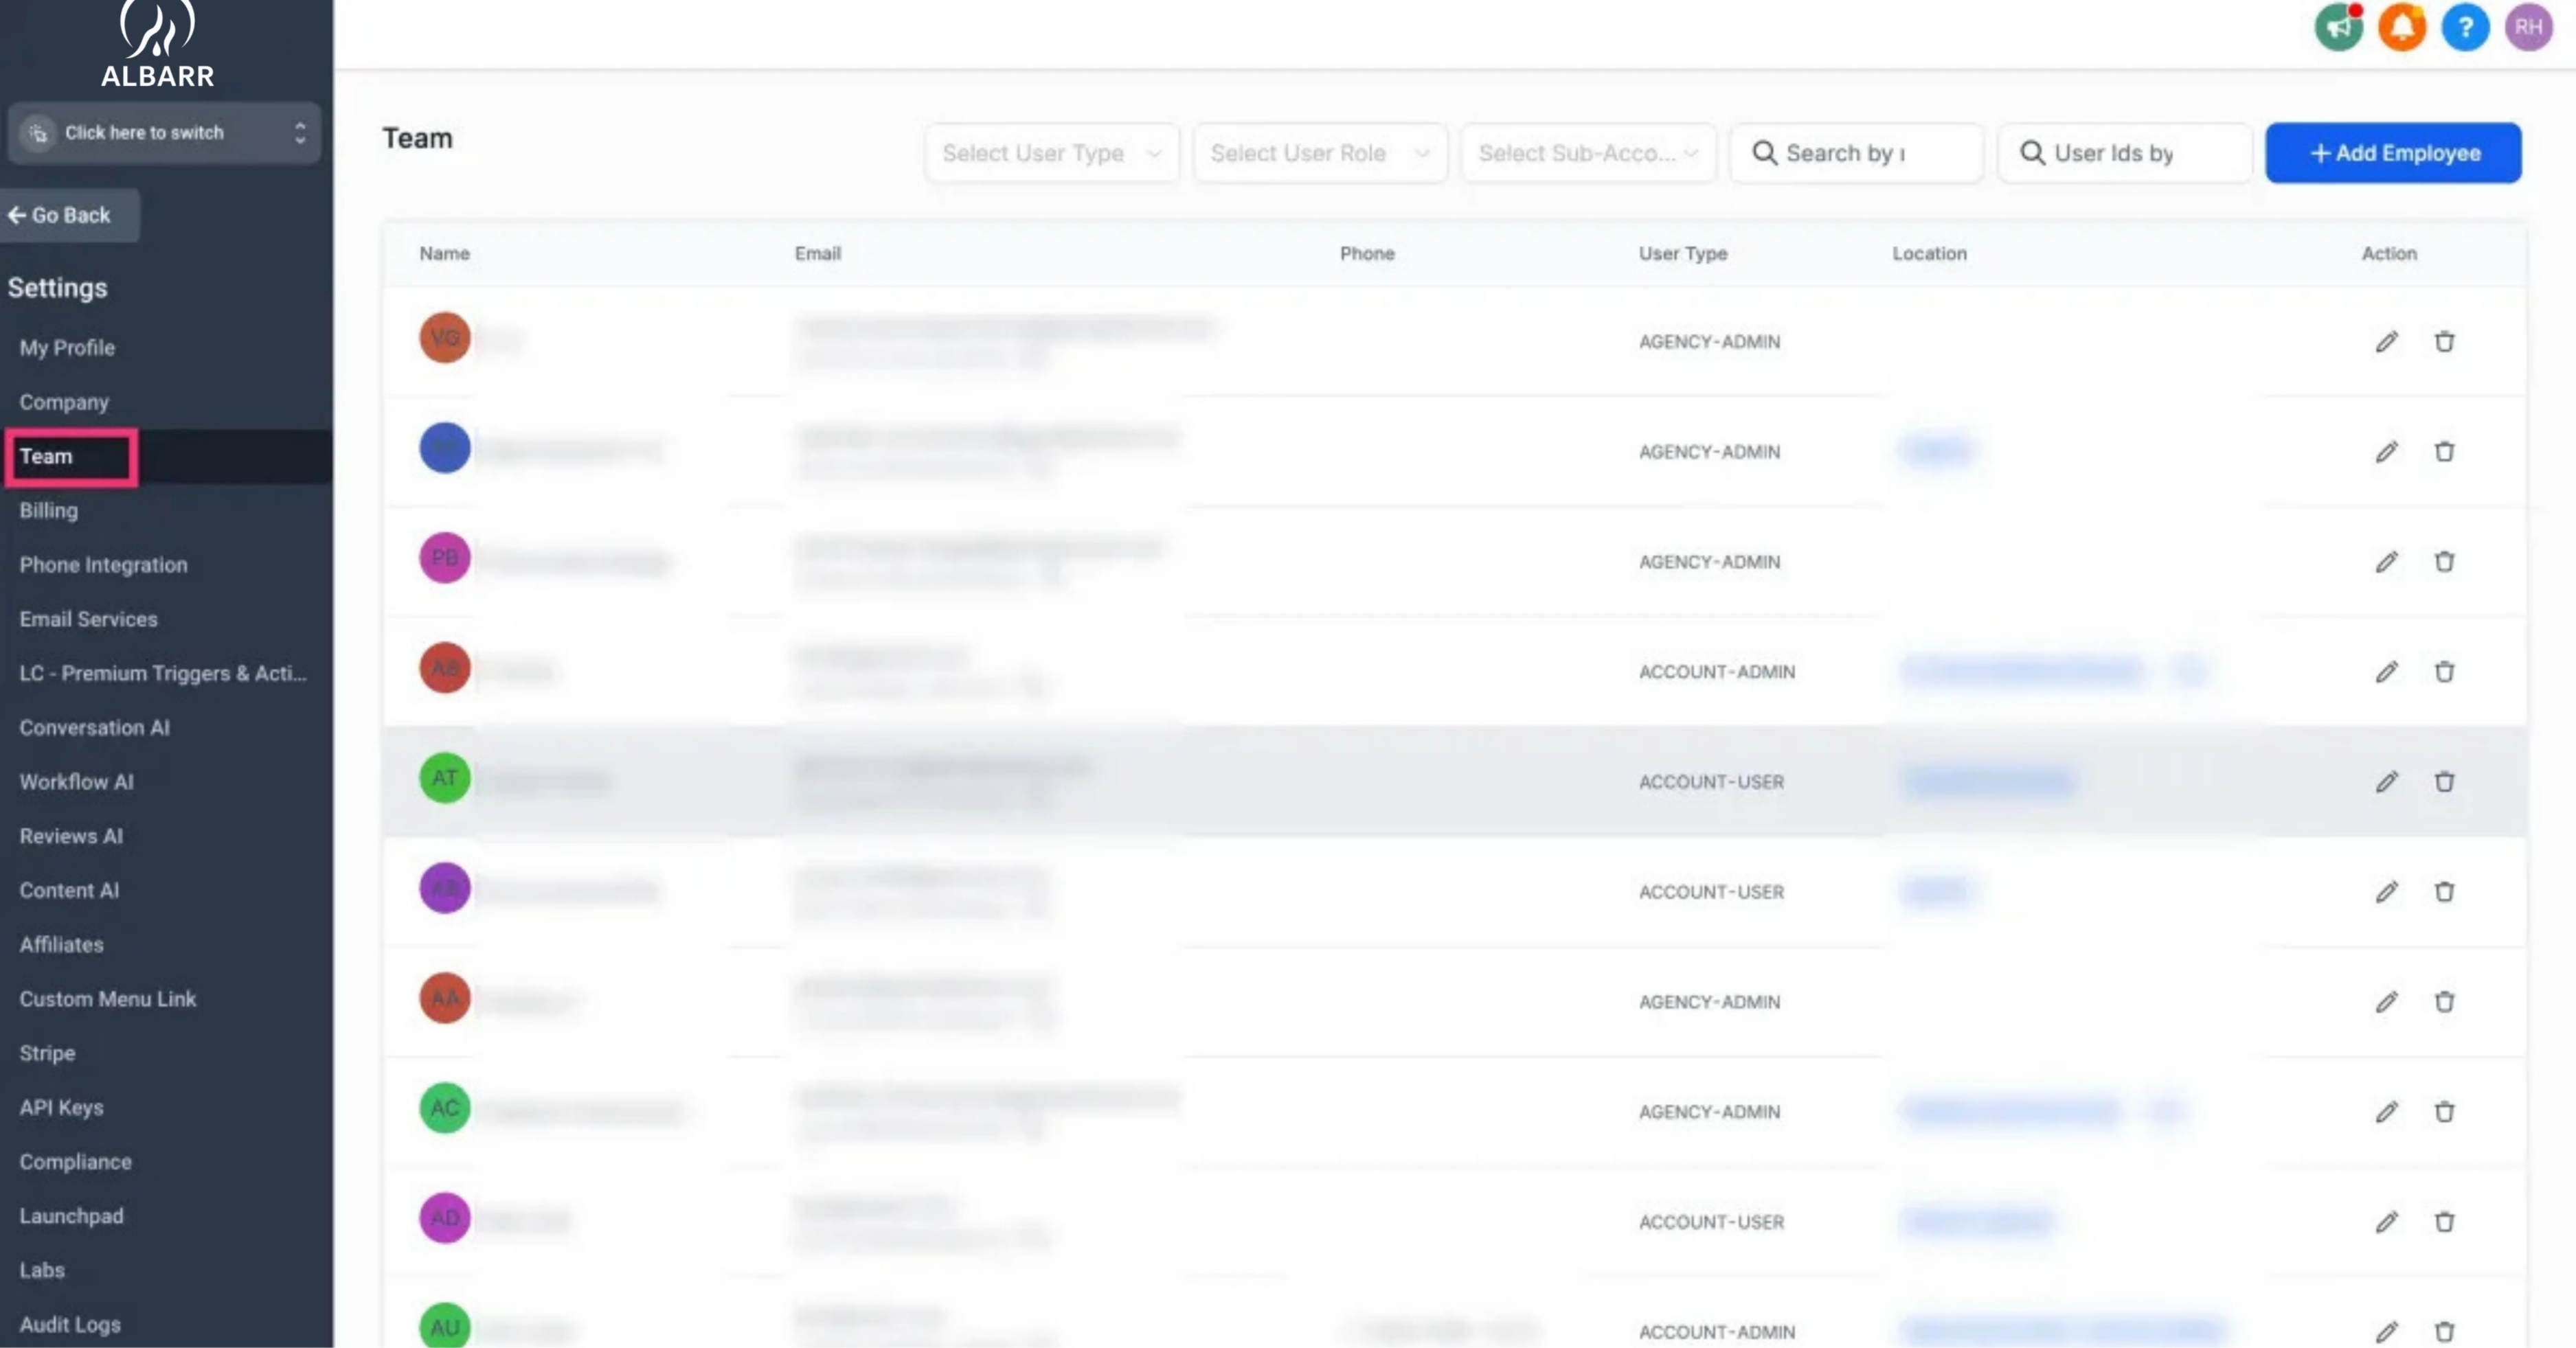
Task: Open the Click here to switch selector
Action: [164, 133]
